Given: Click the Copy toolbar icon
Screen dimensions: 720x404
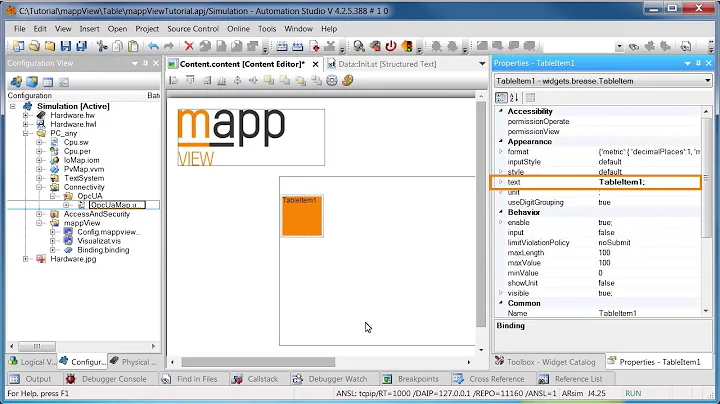Looking at the screenshot, I should [x=118, y=46].
